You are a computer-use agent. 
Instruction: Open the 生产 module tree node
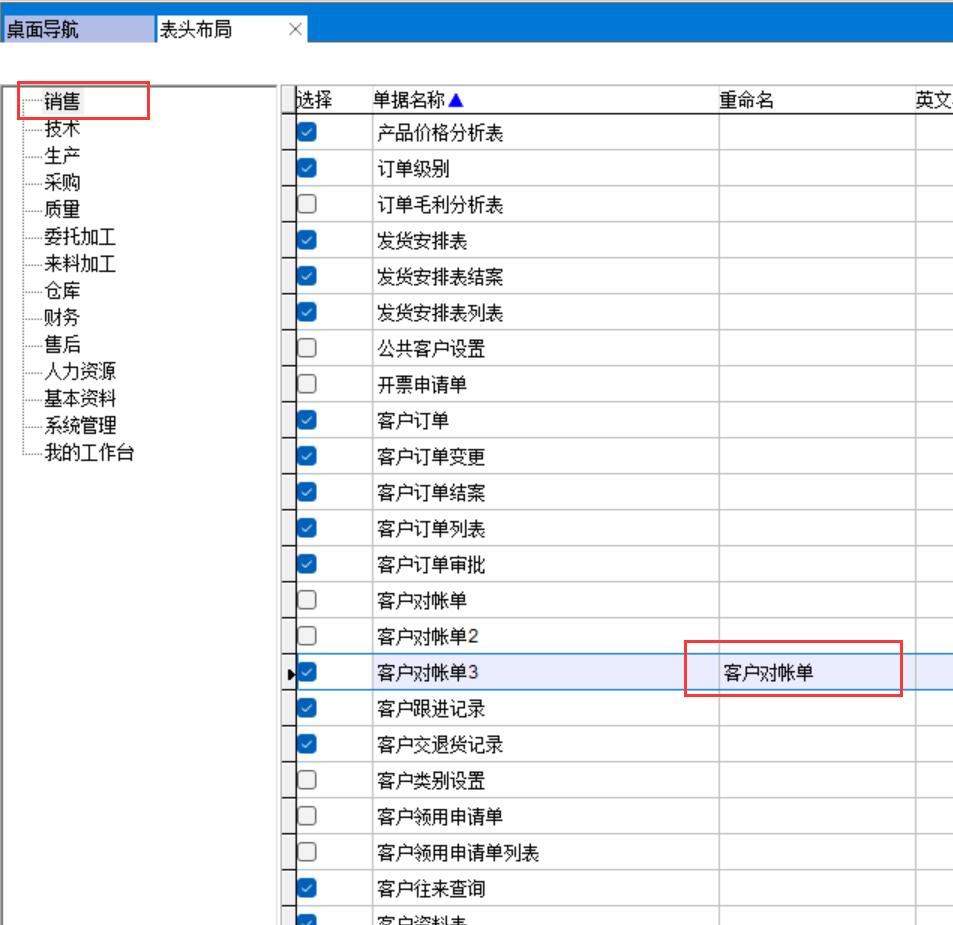(62, 156)
